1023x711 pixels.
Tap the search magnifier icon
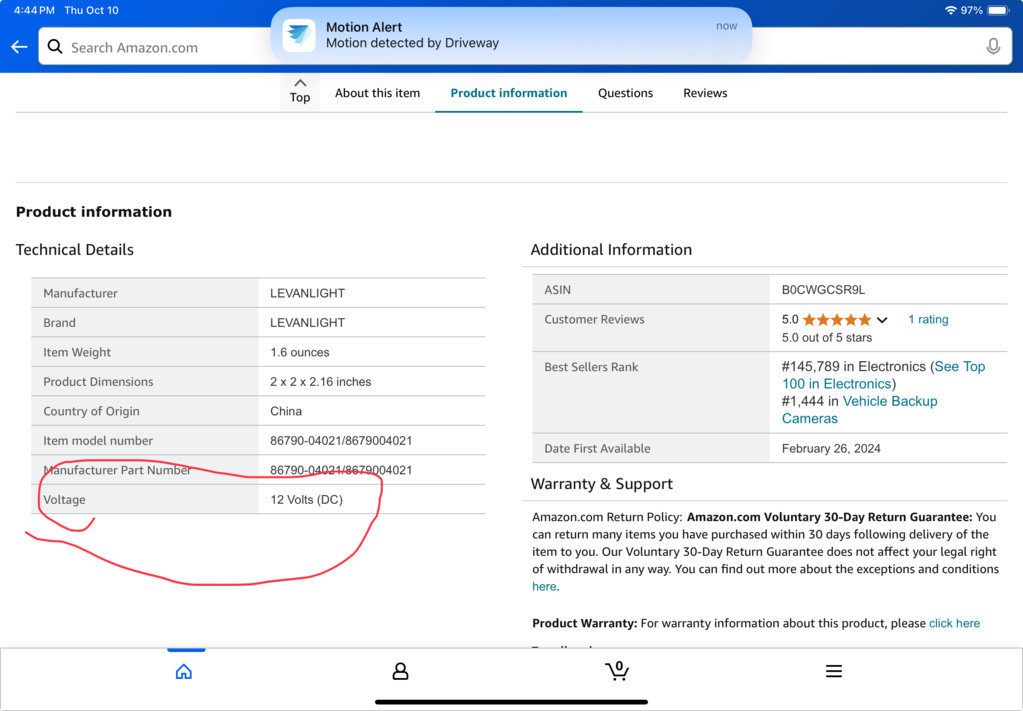coord(55,47)
